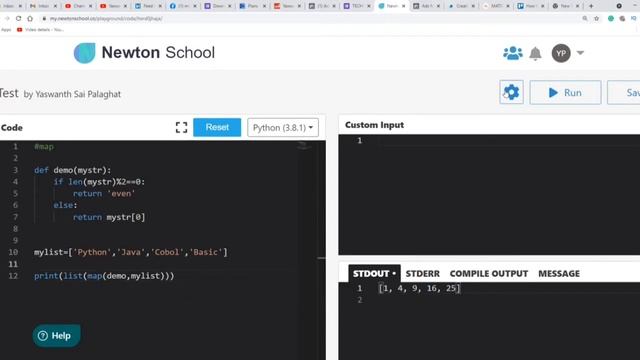The height and width of the screenshot is (360, 640).
Task: Open the Help widget
Action: 56,336
